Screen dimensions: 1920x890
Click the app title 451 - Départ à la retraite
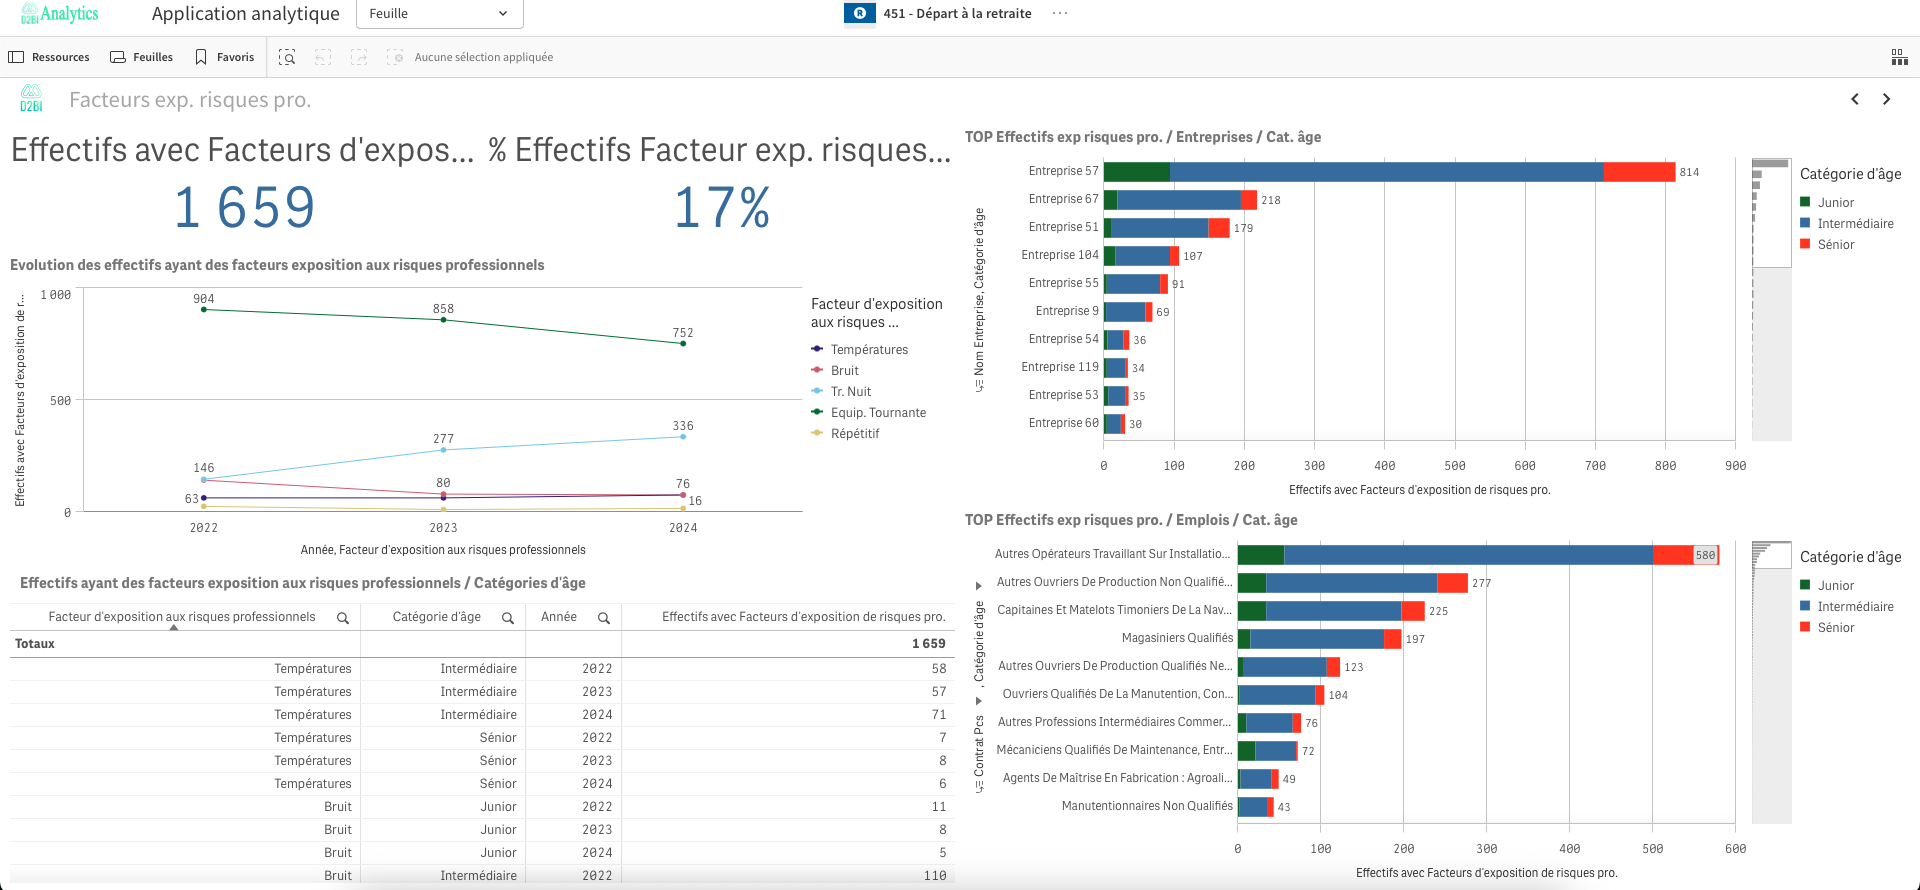coord(956,13)
